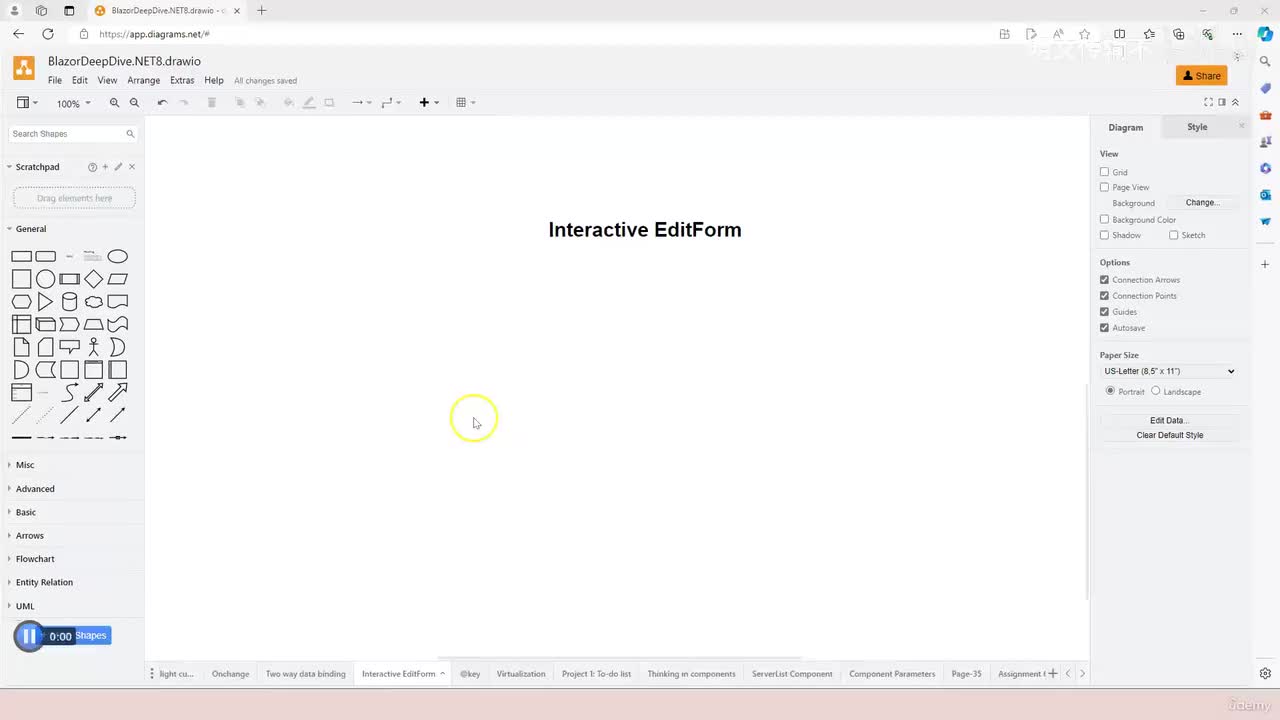Select the ellipse shape in General palette

tap(117, 256)
